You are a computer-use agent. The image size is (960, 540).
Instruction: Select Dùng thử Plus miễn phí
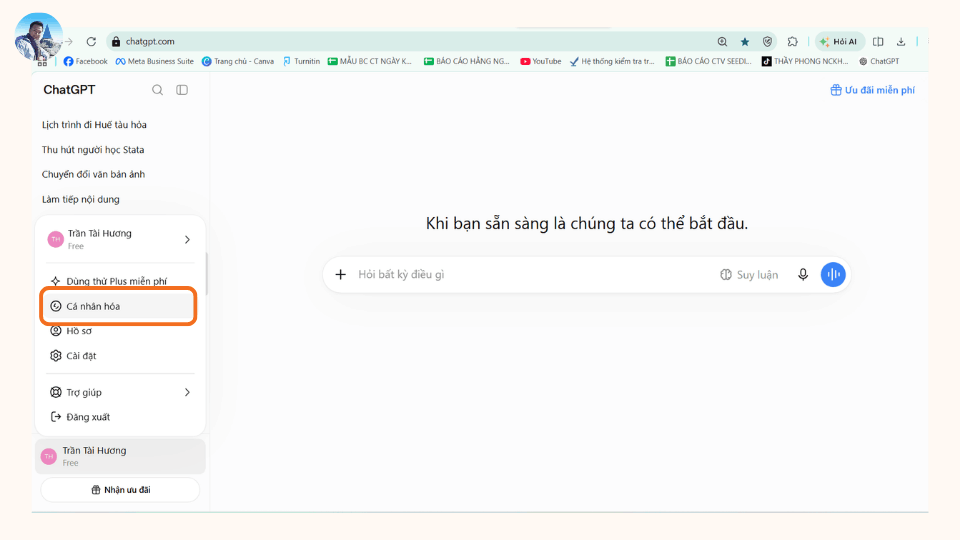[x=116, y=281]
